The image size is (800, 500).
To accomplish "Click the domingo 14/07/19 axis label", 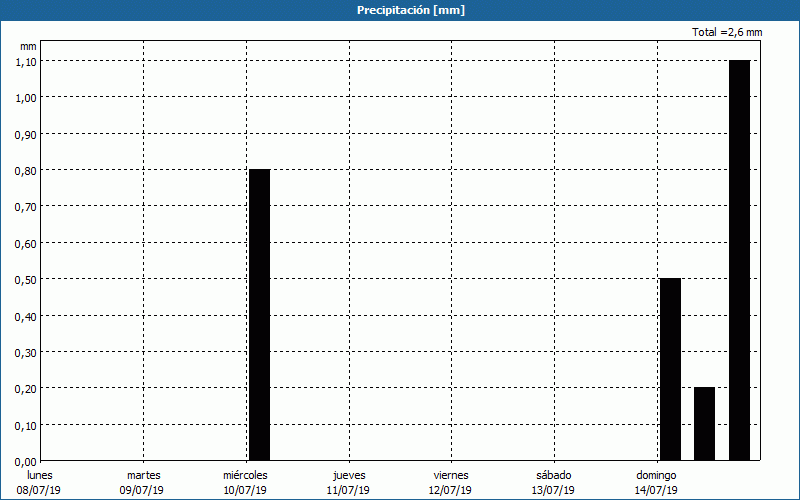I will pos(656,483).
